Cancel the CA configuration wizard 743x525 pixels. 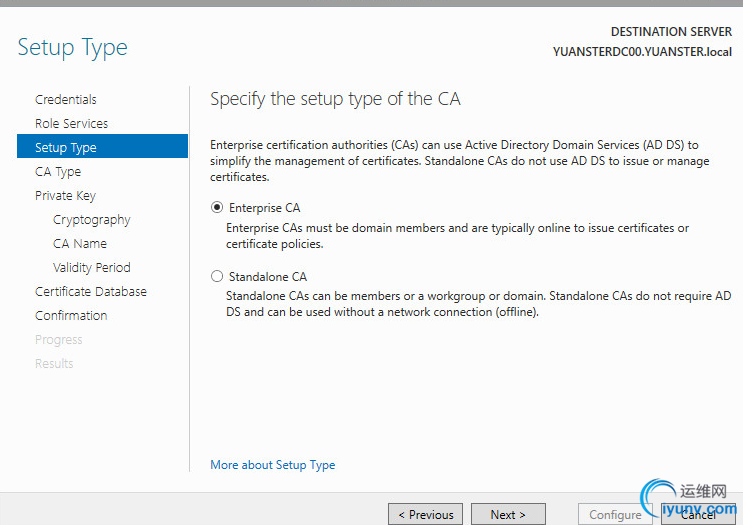698,514
